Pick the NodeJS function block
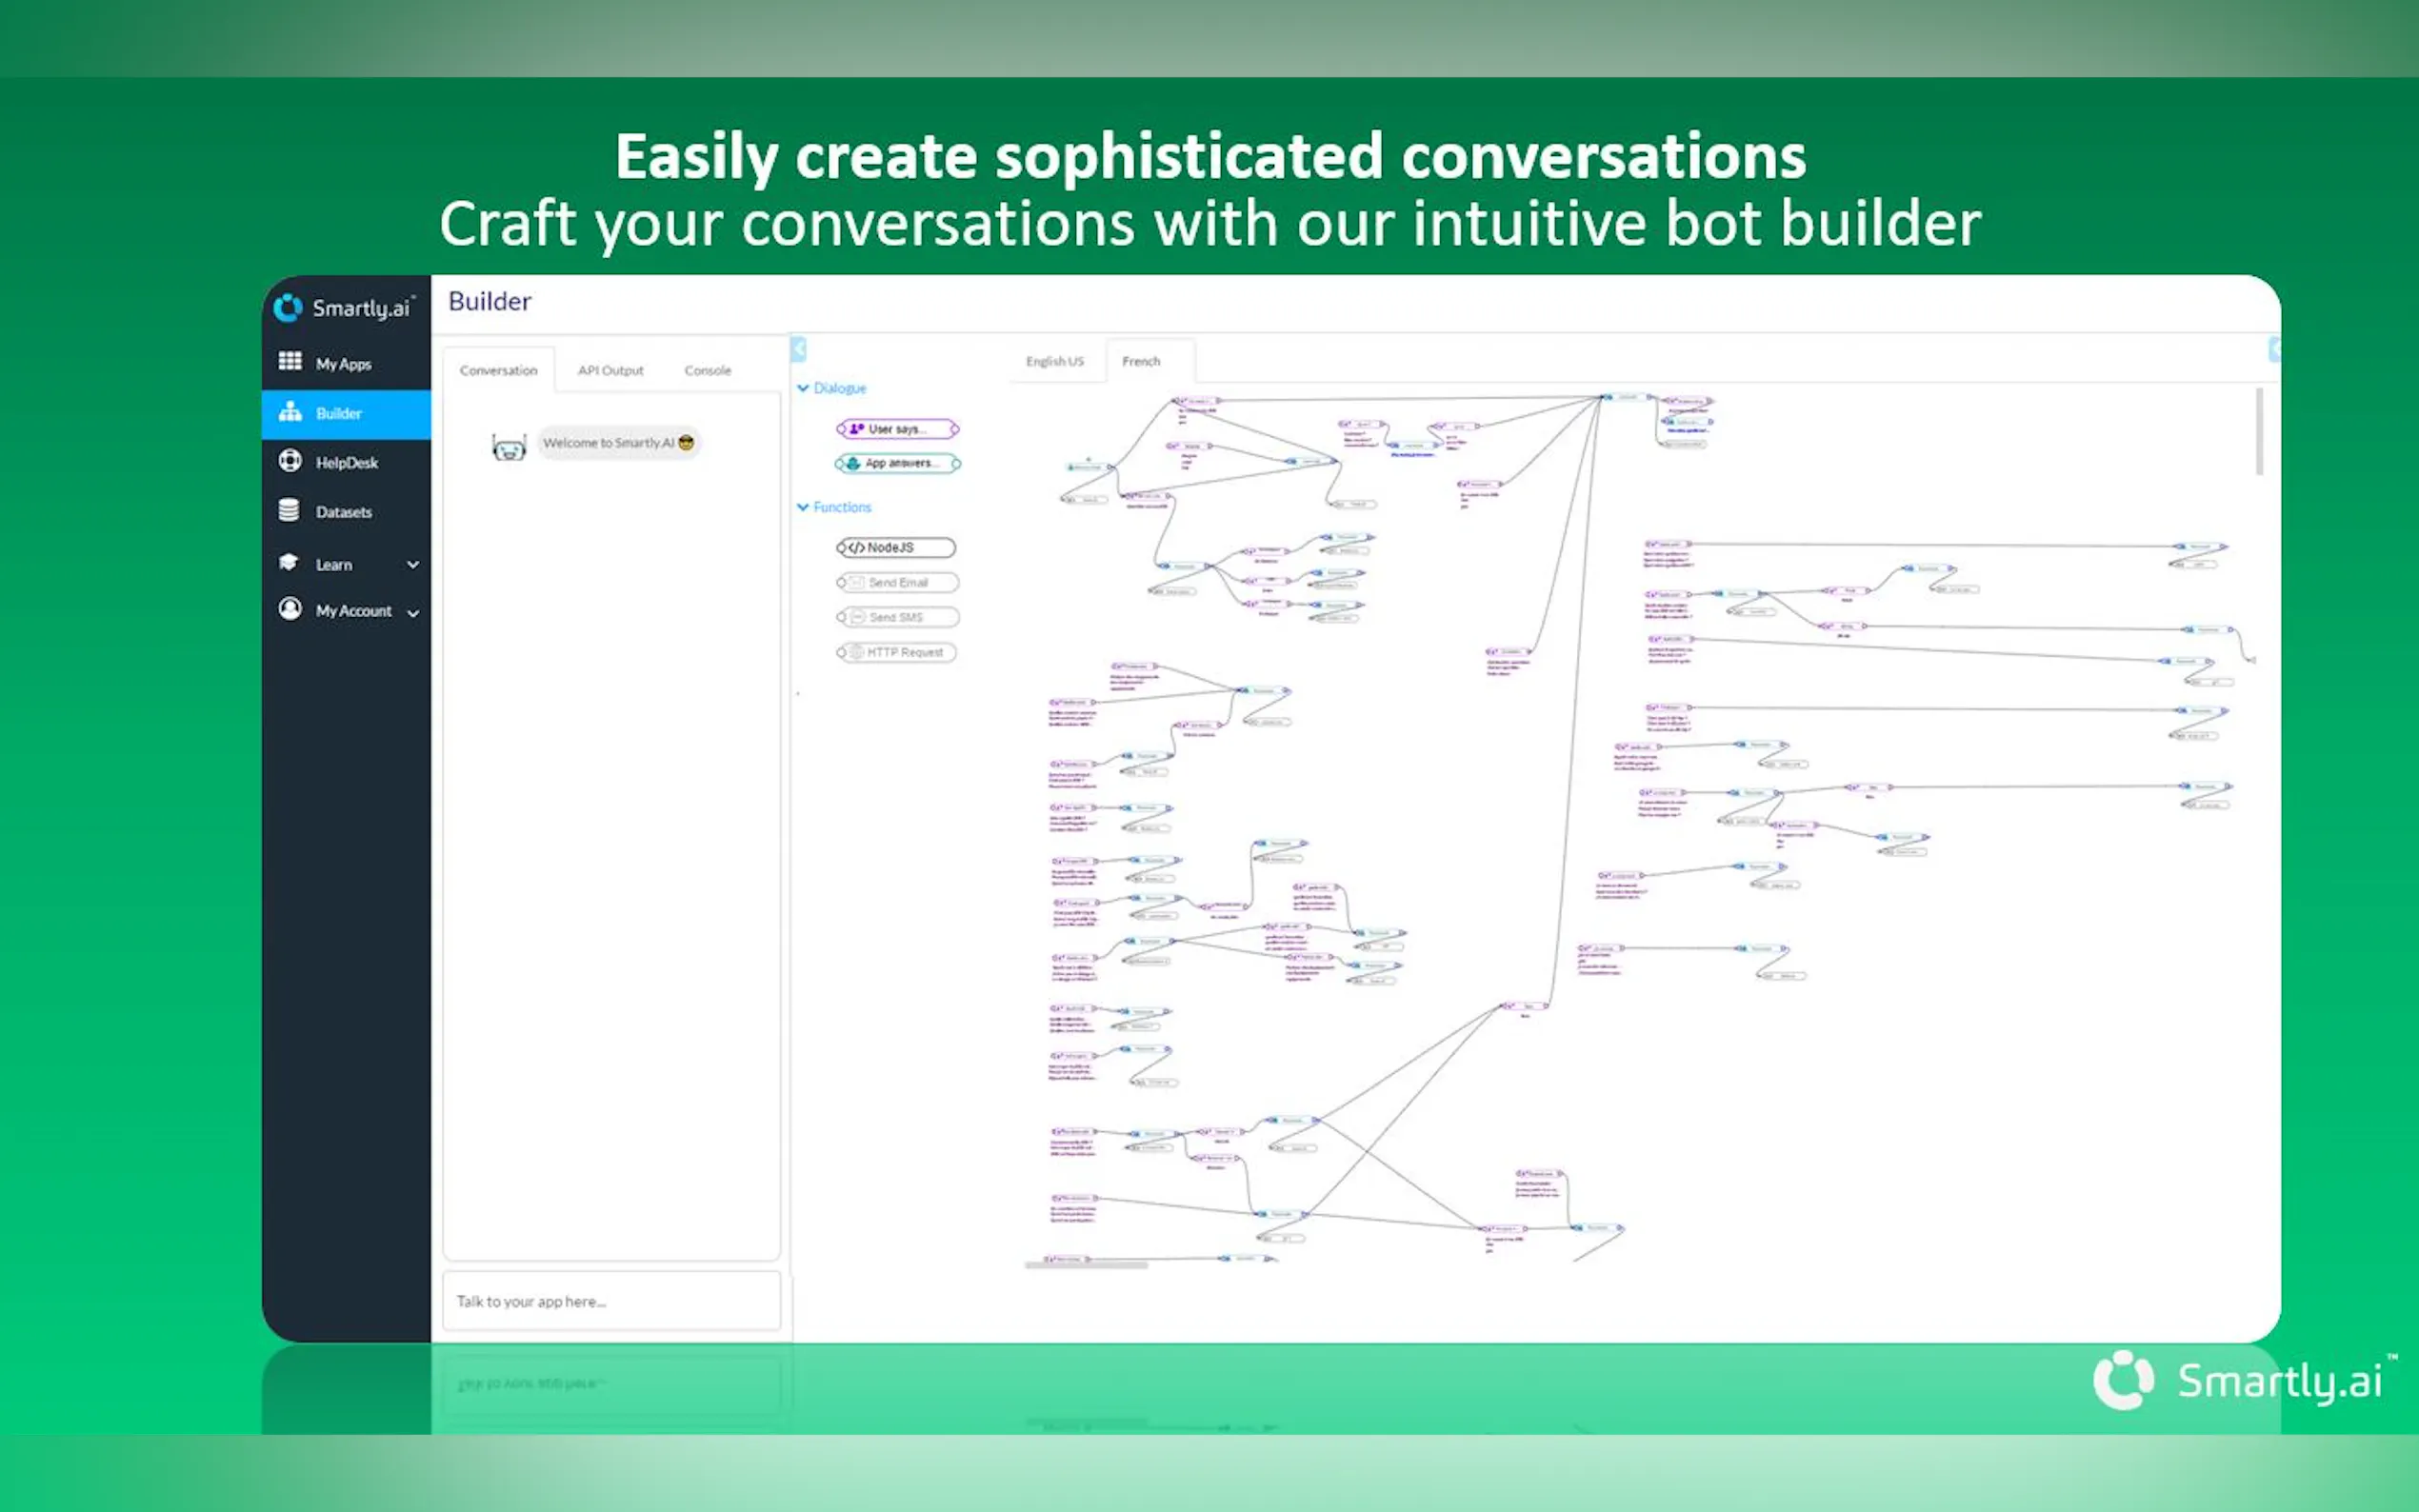The image size is (2419, 1512). click(896, 547)
